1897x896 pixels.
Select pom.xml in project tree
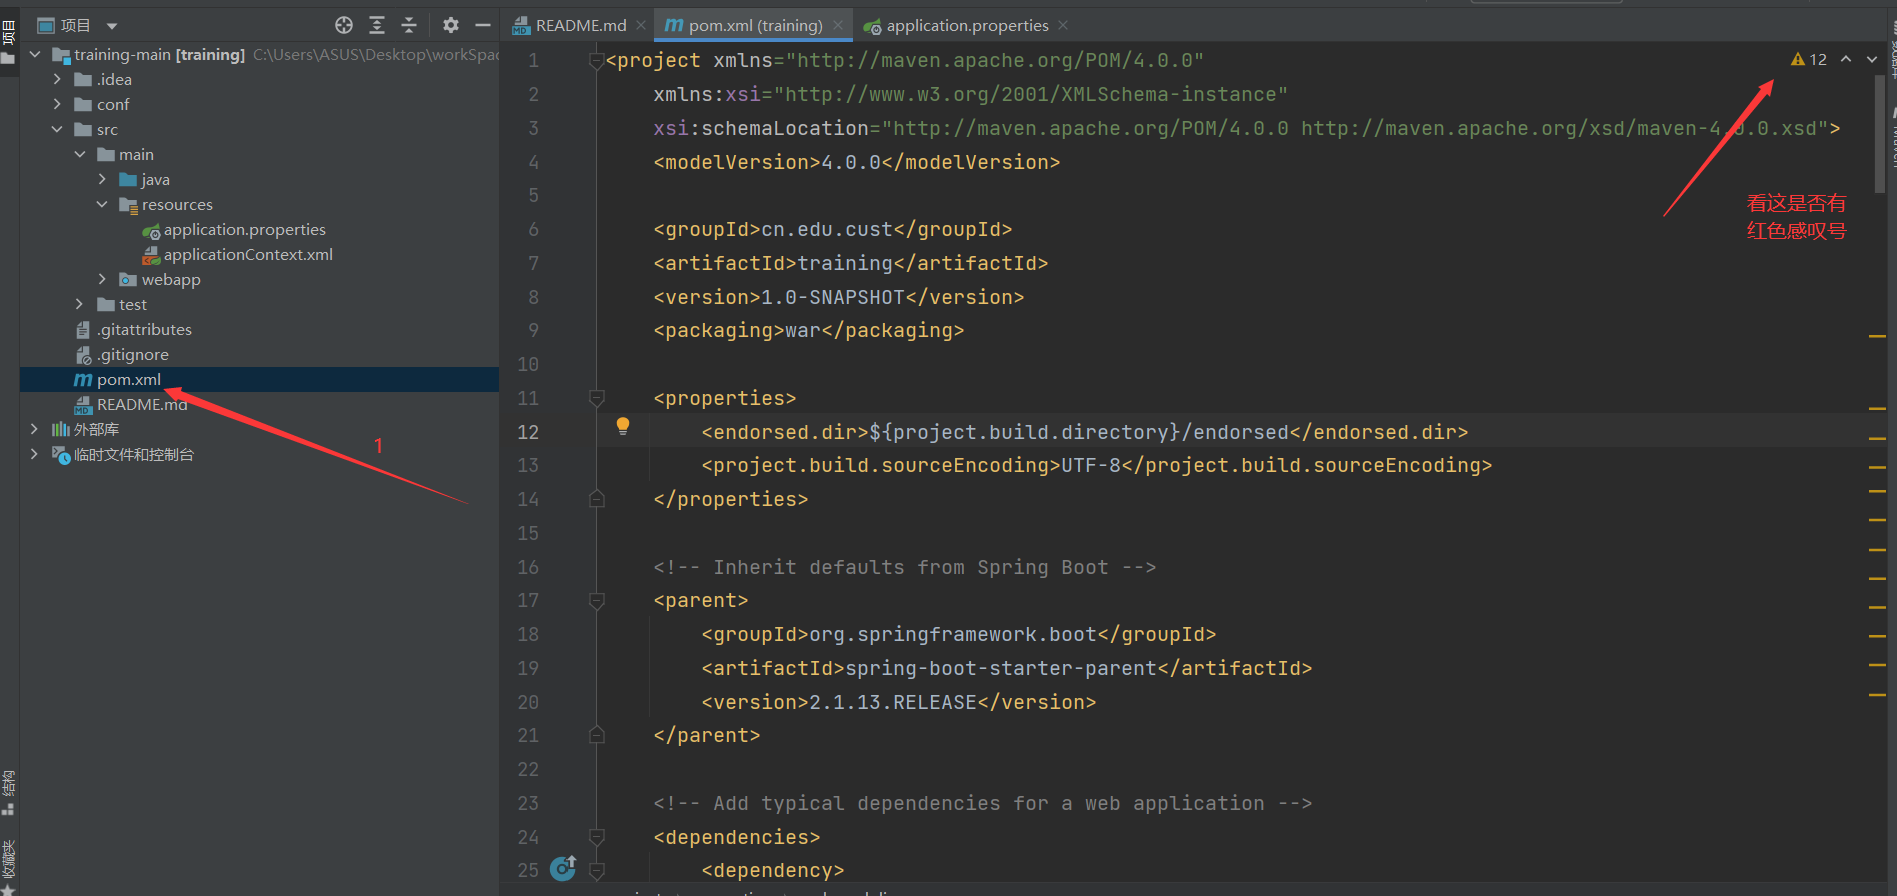pos(259,379)
